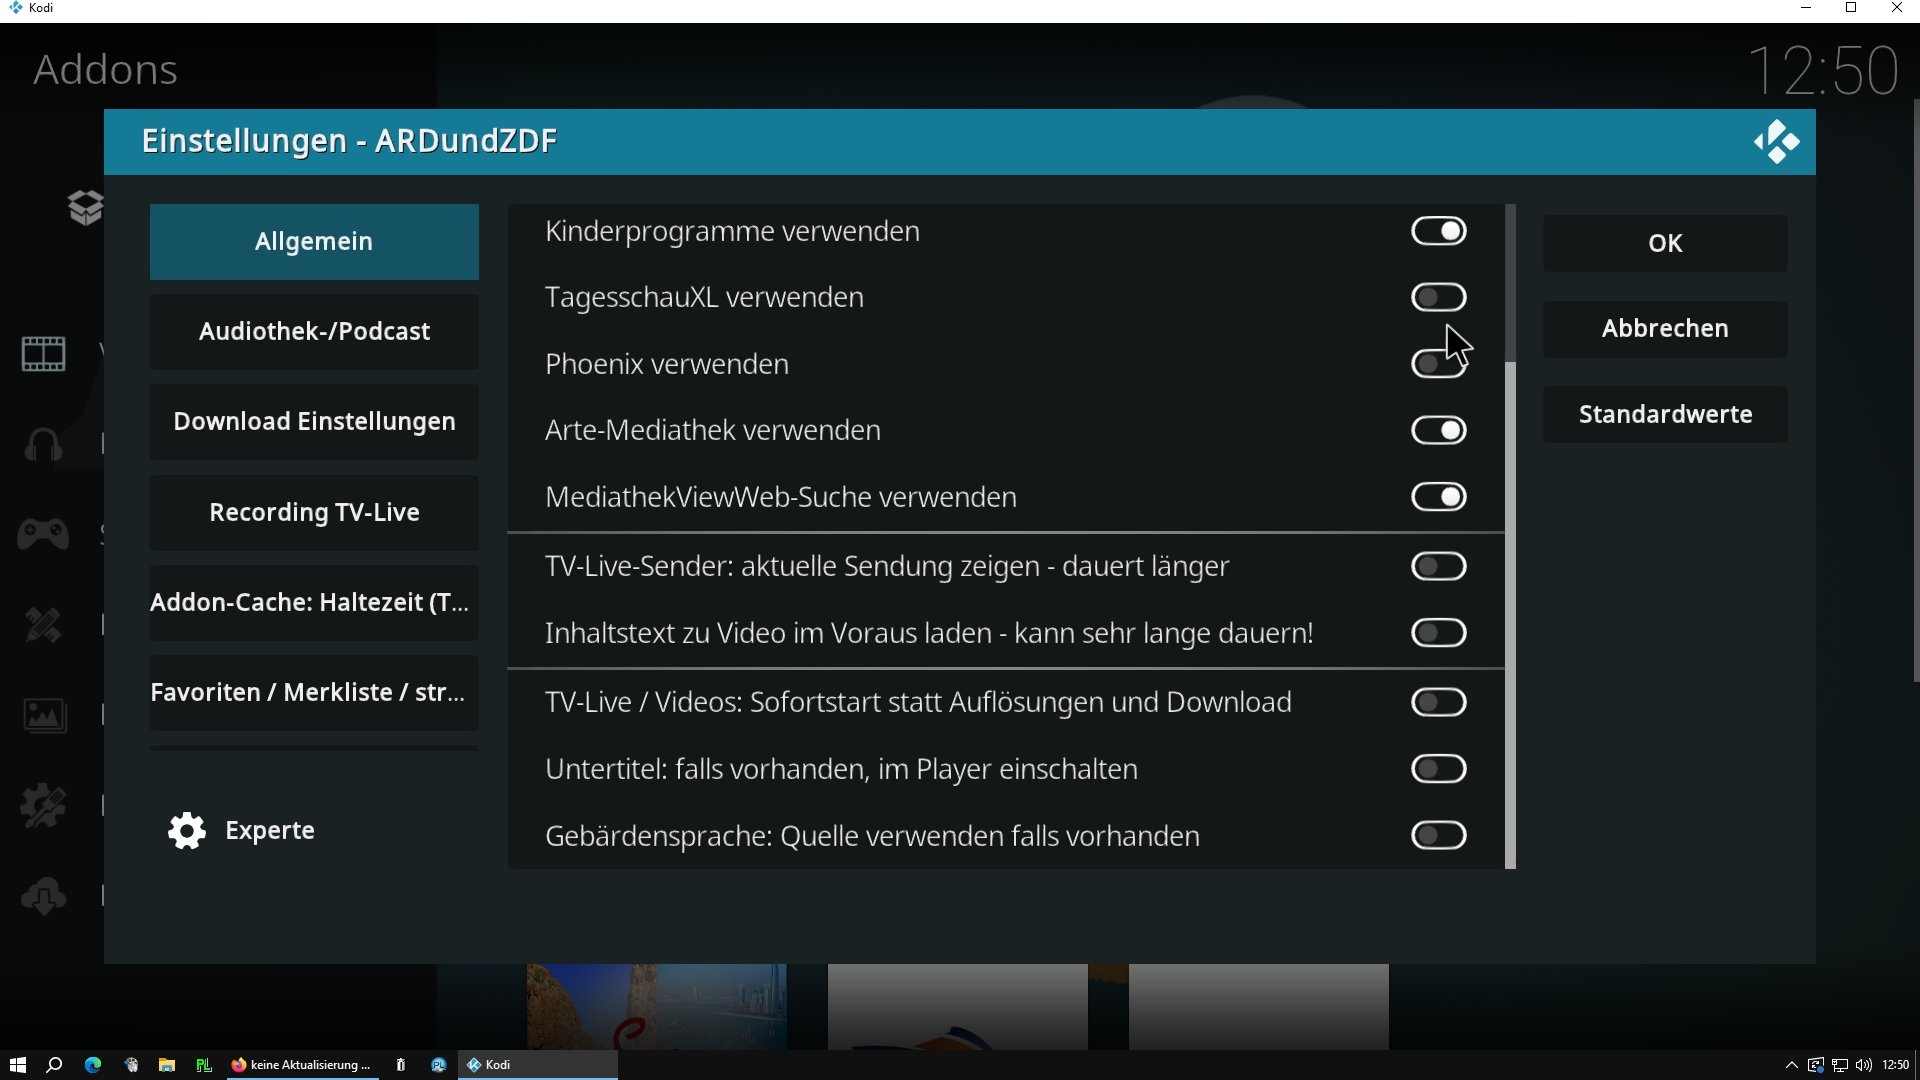The height and width of the screenshot is (1080, 1920).
Task: Select Recording TV-Live category
Action: pos(314,513)
